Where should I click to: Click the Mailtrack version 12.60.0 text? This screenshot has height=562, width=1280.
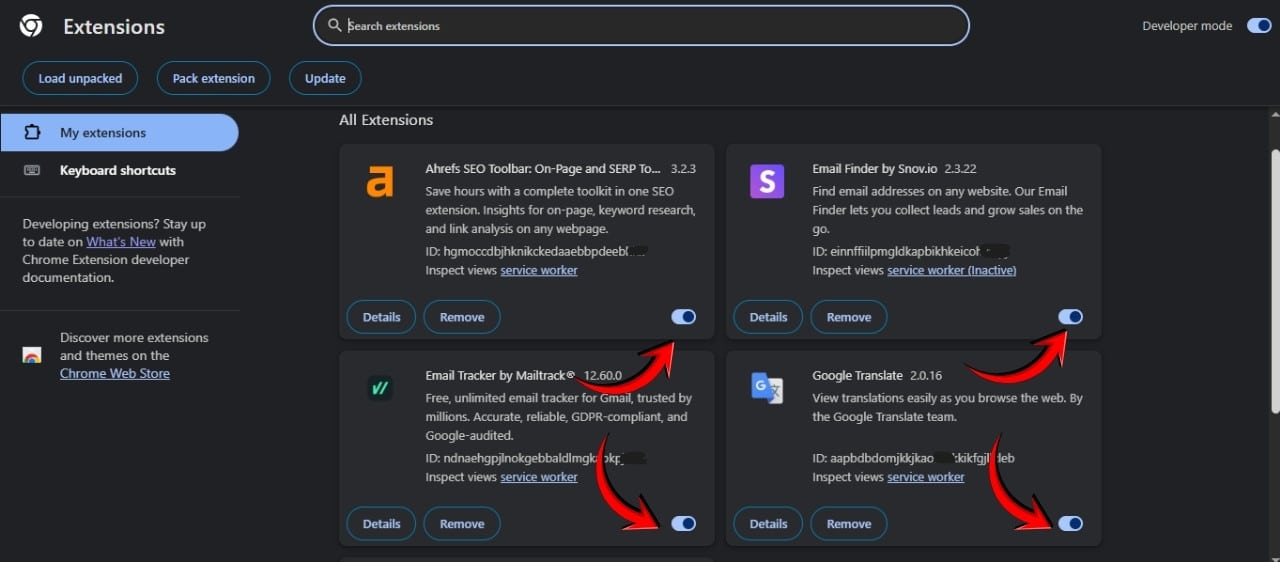(603, 376)
